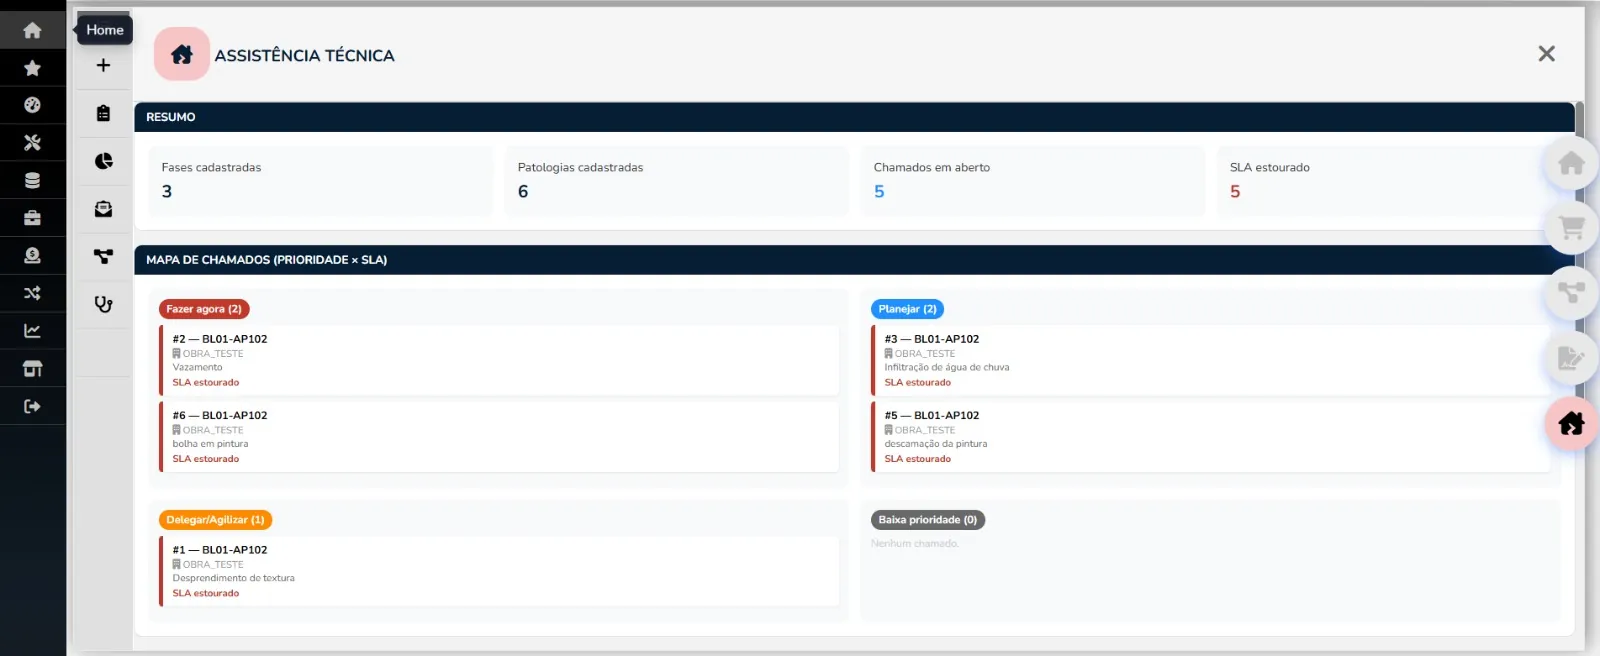Click the 'Patologias cadastradas' summary card
Image resolution: width=1600 pixels, height=656 pixels.
click(677, 181)
